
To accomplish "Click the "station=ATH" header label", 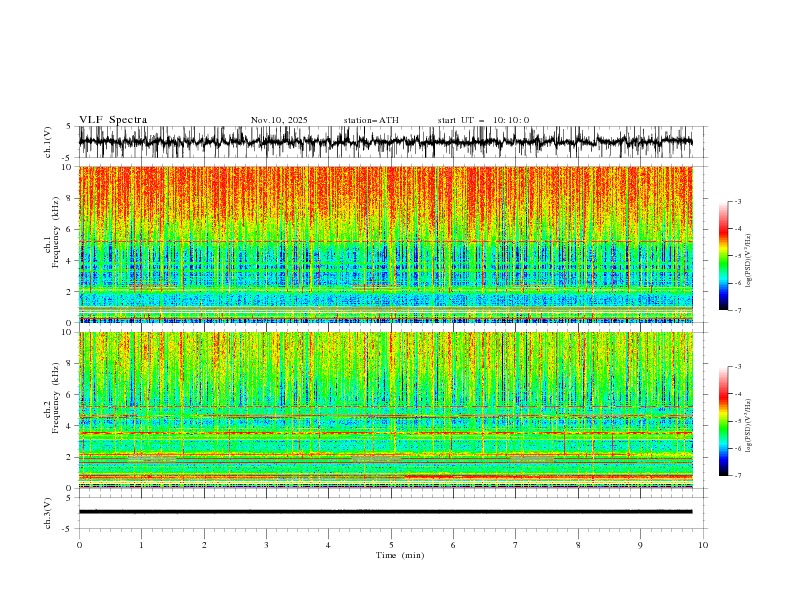I will (371, 120).
